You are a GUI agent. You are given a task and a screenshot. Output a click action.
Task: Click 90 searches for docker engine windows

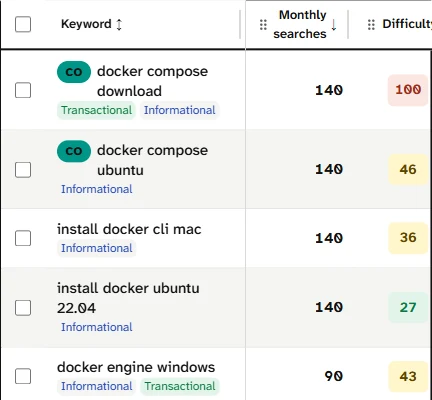point(334,376)
